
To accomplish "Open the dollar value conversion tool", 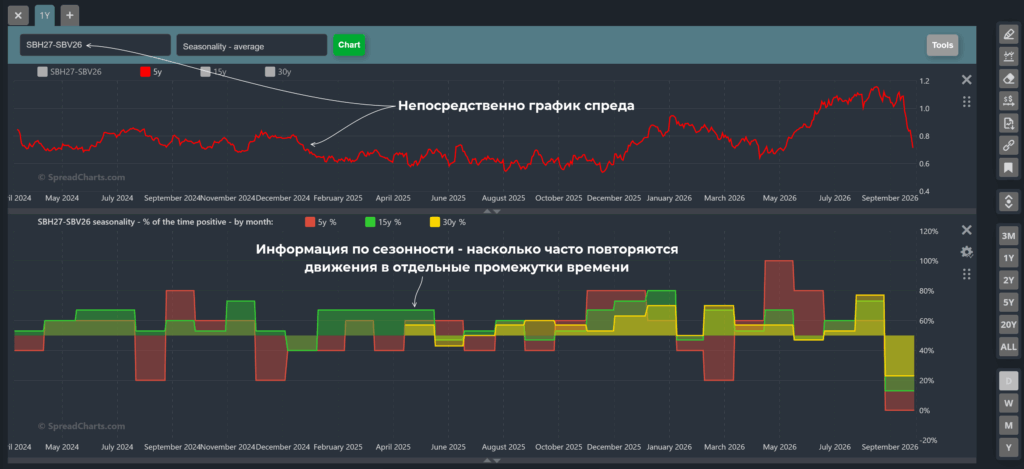I will coord(1008,101).
